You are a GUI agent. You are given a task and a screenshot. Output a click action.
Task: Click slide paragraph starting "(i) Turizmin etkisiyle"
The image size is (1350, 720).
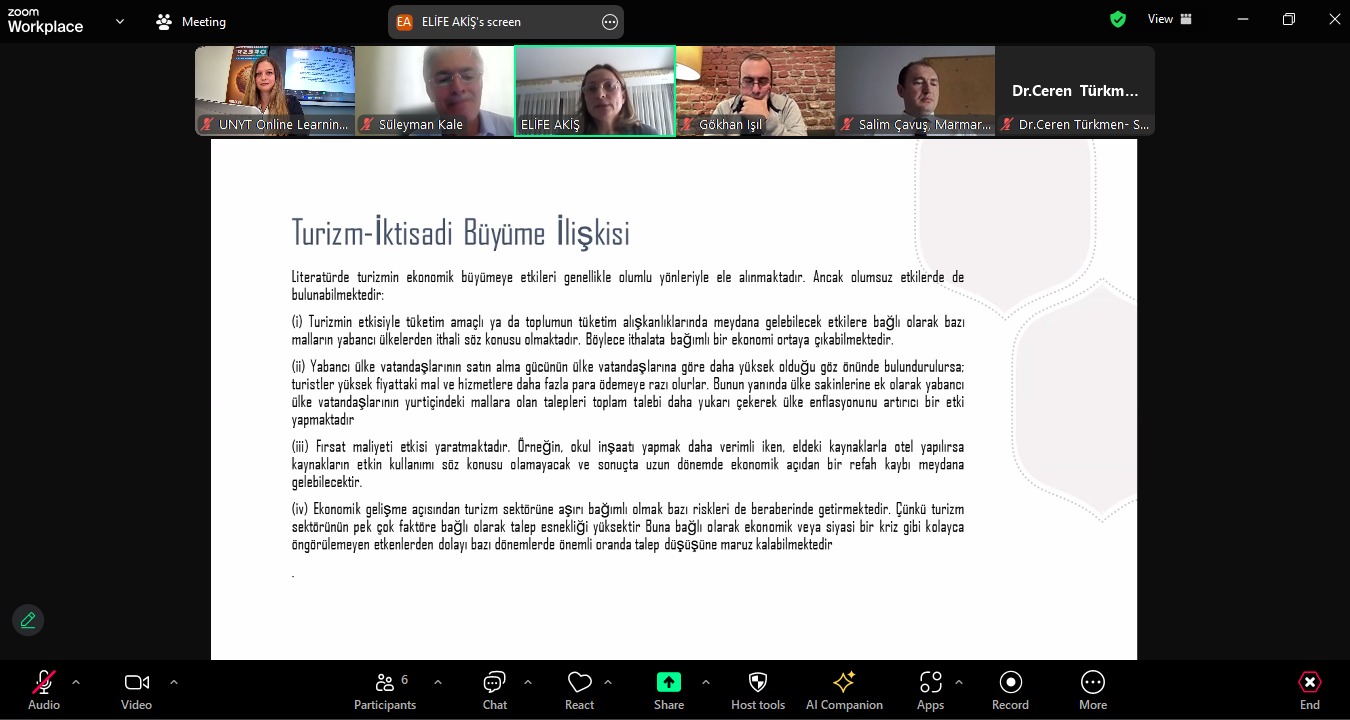tap(628, 331)
